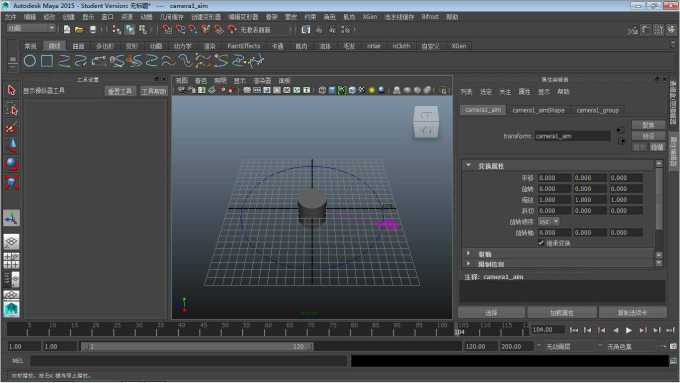Toggle viewport textured display checker icon
The width and height of the screenshot is (680, 383).
[x=362, y=90]
